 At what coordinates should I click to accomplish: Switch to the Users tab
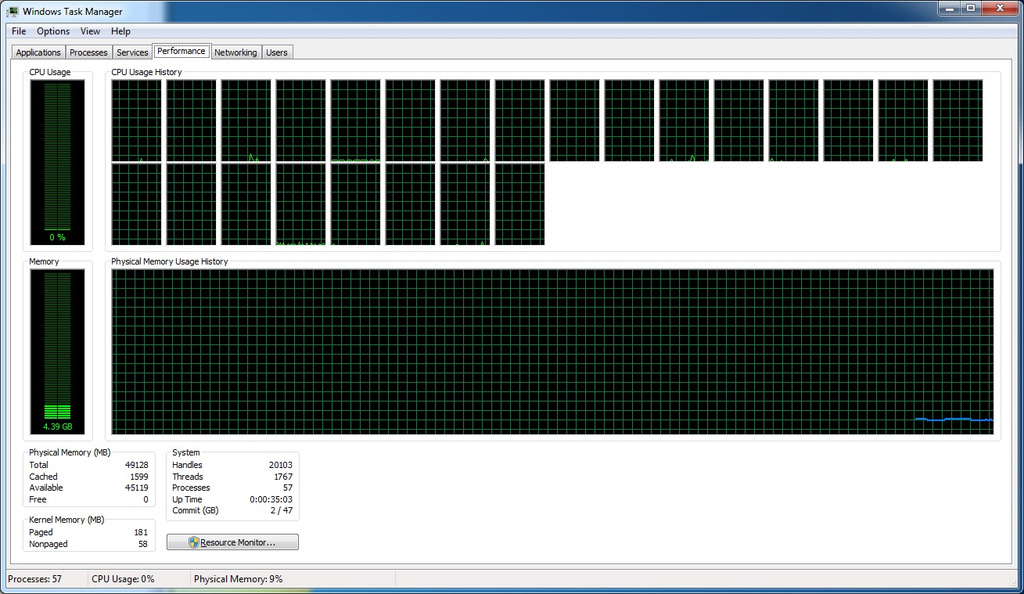point(277,52)
